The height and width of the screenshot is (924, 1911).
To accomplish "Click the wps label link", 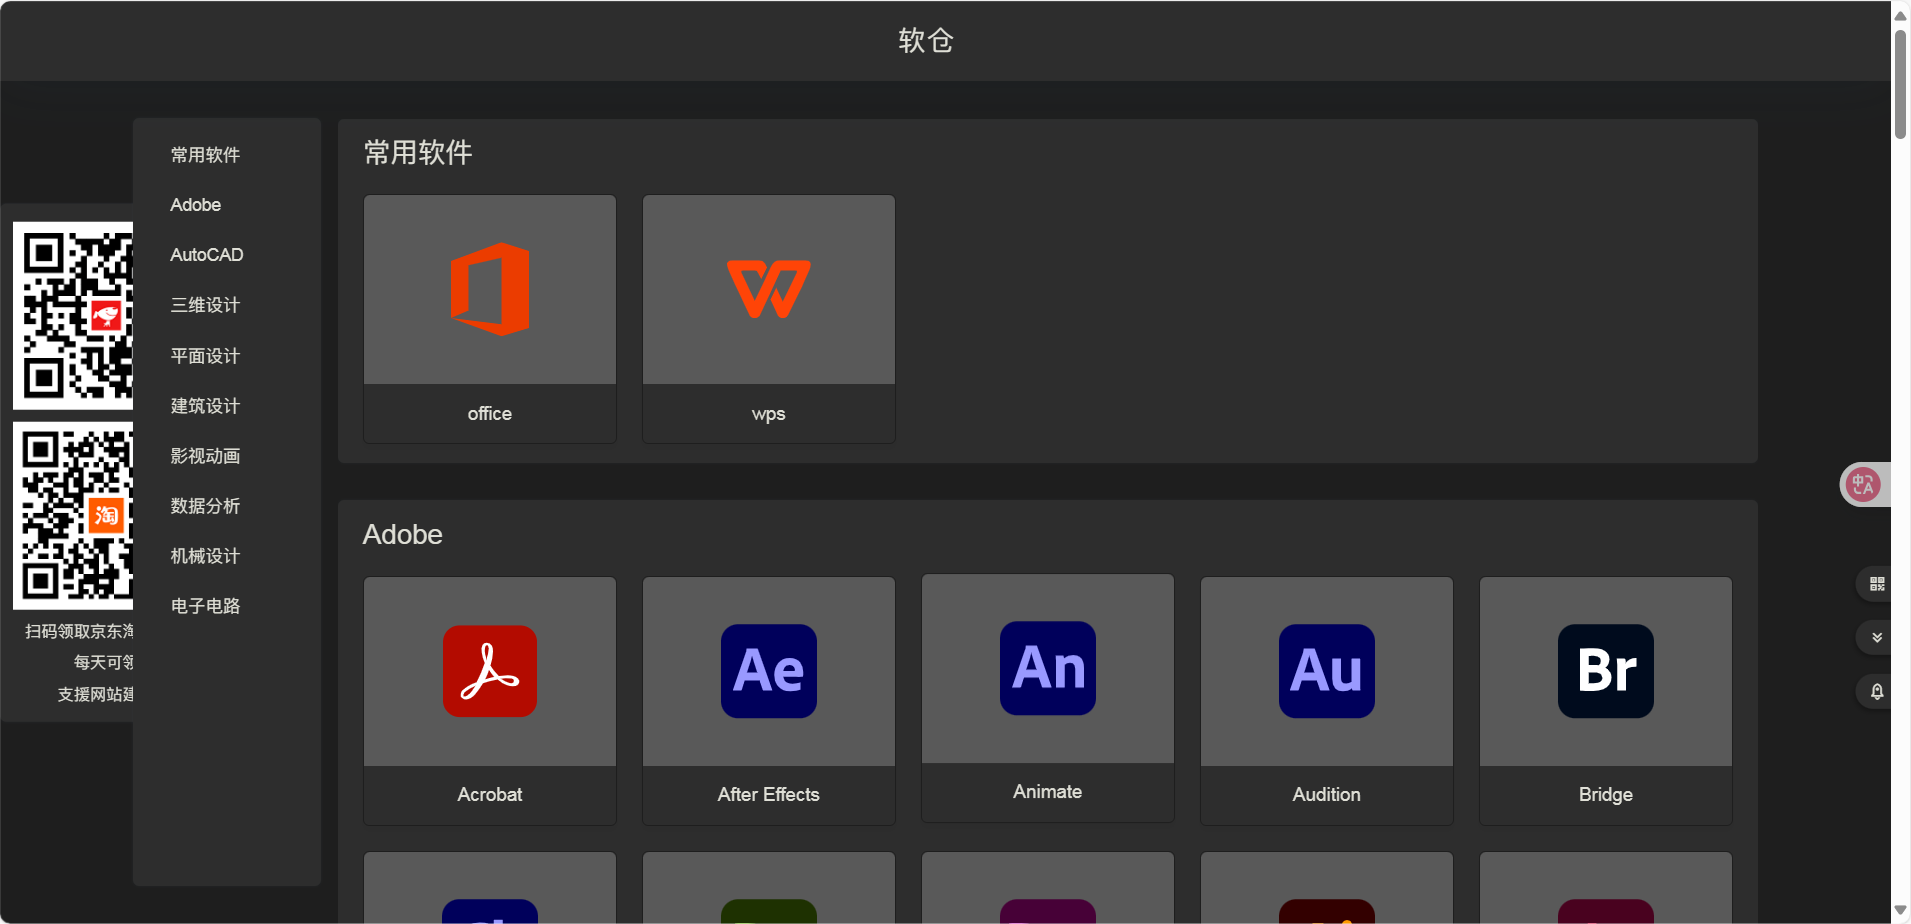I will 768,414.
